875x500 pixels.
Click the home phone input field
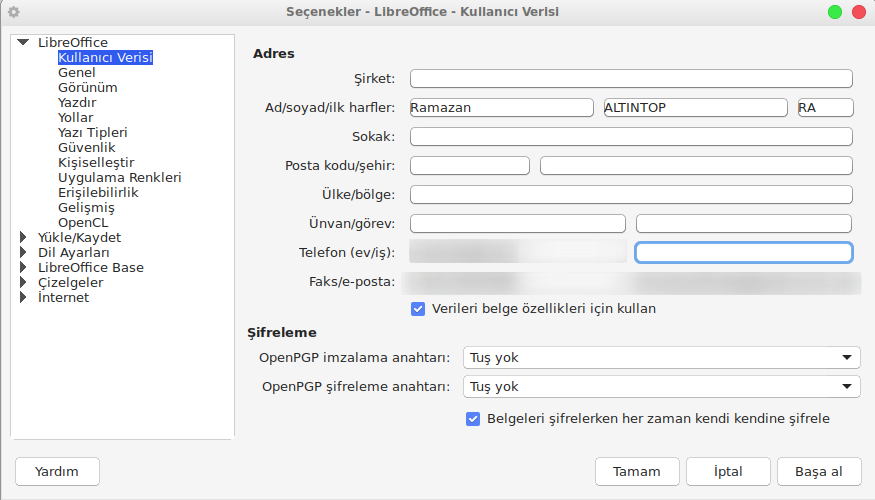pos(517,252)
